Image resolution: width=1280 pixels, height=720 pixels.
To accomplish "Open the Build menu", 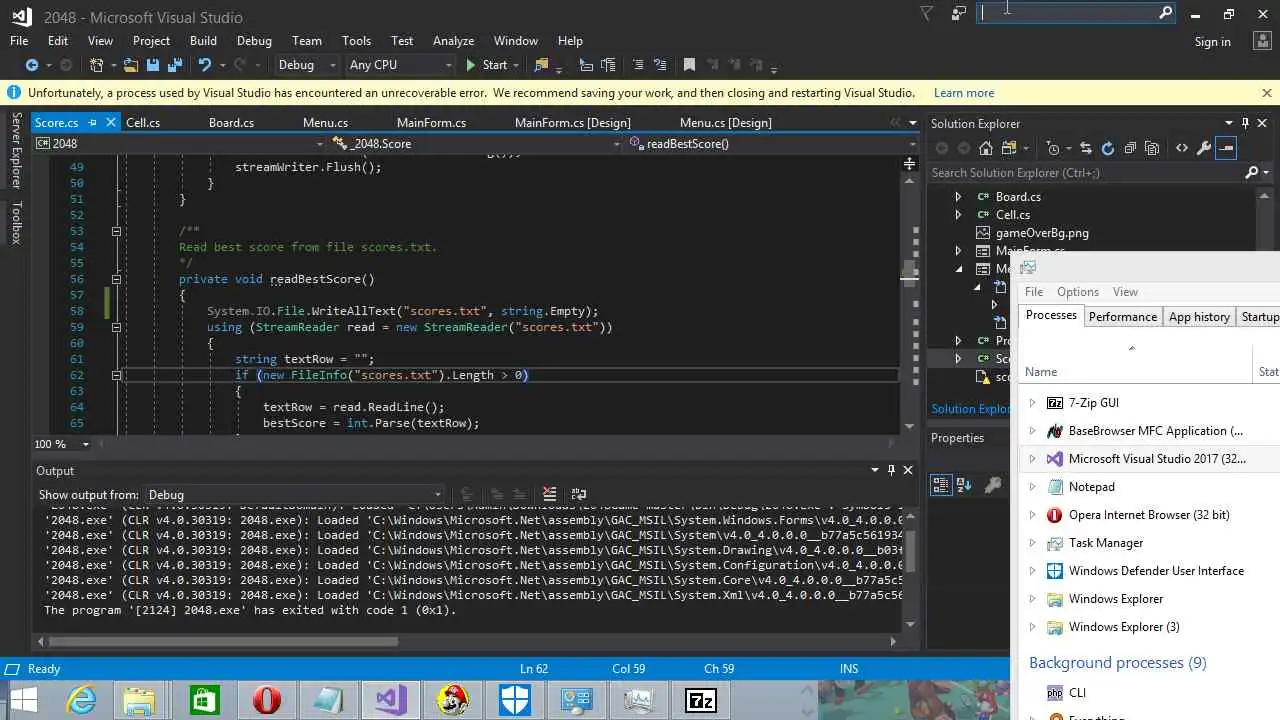I will [x=203, y=41].
